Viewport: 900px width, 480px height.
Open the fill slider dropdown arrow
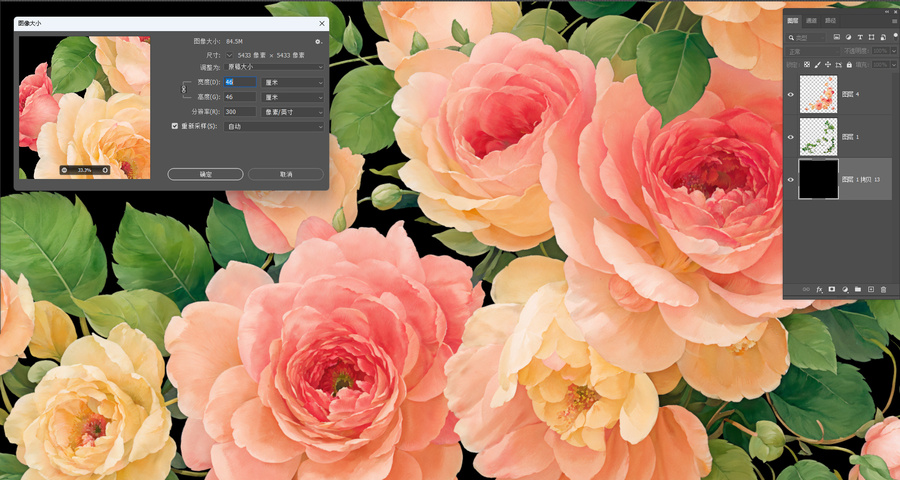[894, 65]
